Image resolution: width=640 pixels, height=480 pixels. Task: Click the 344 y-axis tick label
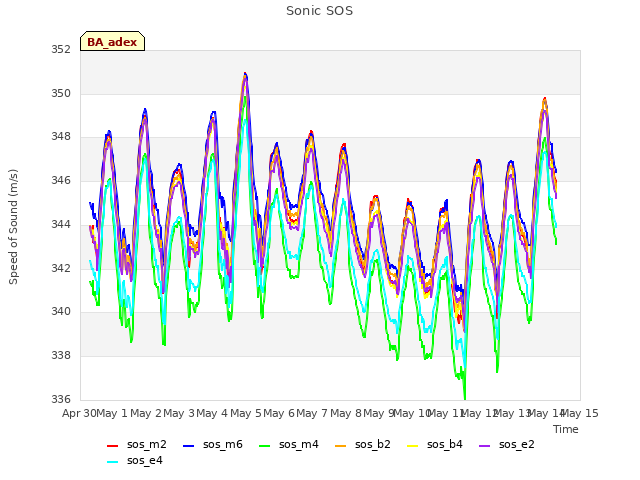pyautogui.click(x=60, y=224)
